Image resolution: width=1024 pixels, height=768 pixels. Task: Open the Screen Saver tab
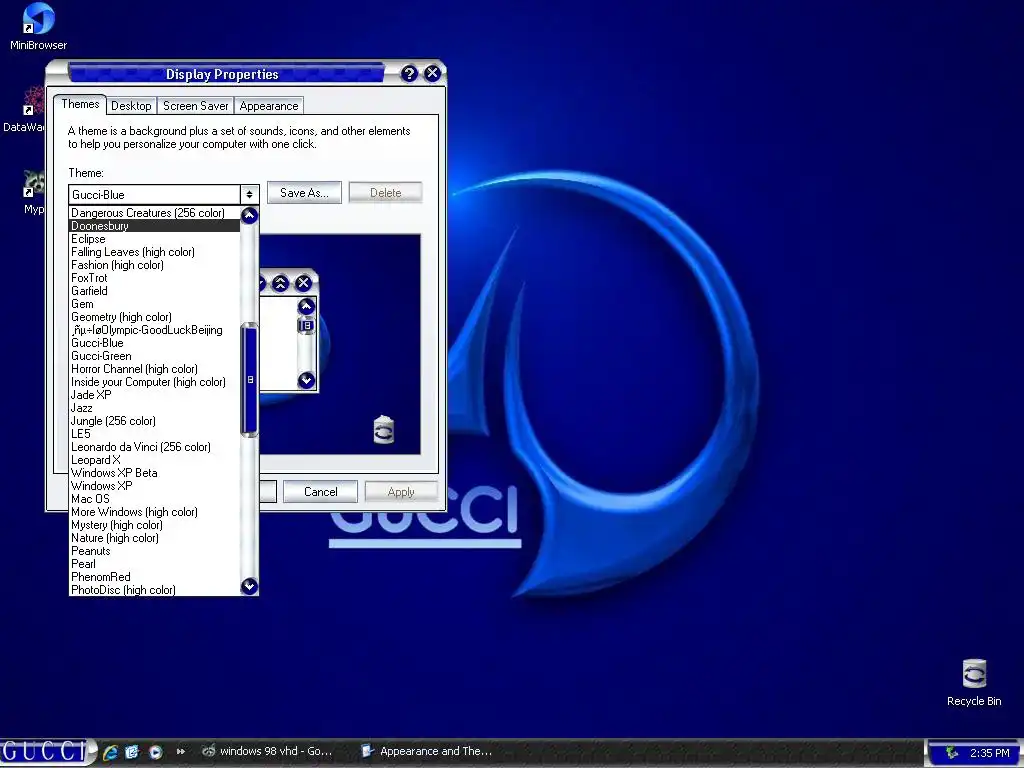[x=195, y=106]
